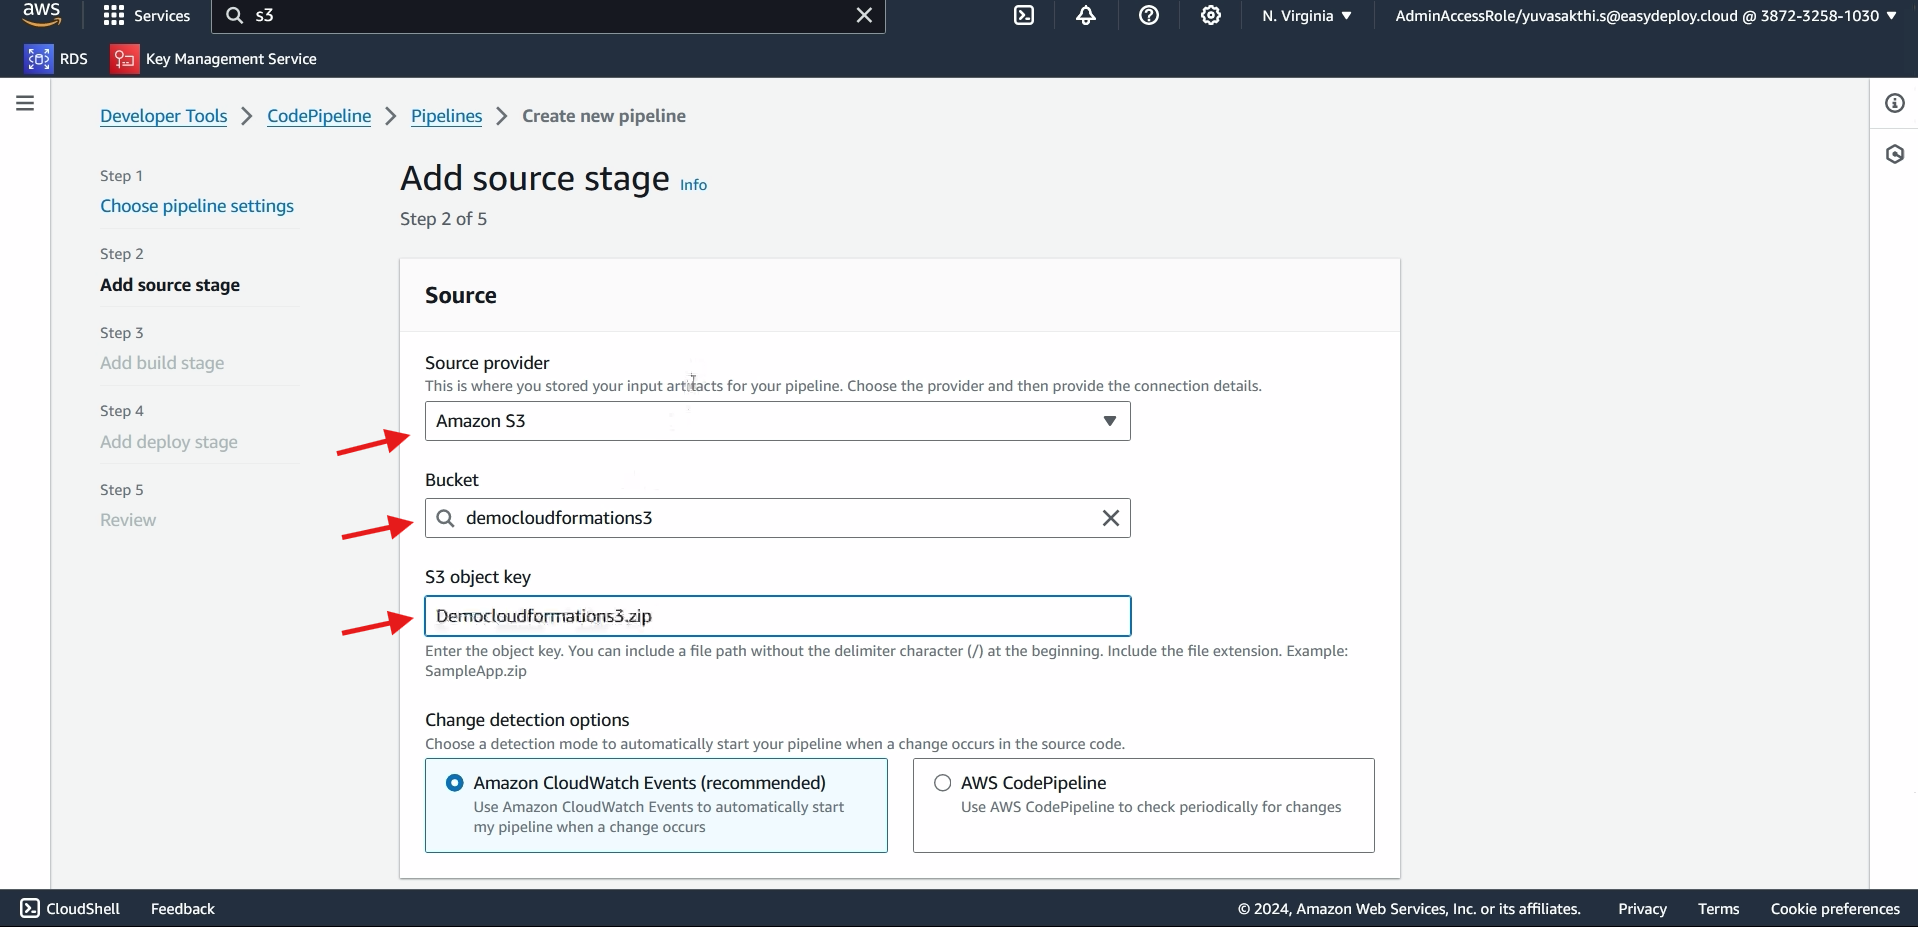Viewport: 1918px width, 927px height.
Task: Open the help question mark menu
Action: point(1149,16)
